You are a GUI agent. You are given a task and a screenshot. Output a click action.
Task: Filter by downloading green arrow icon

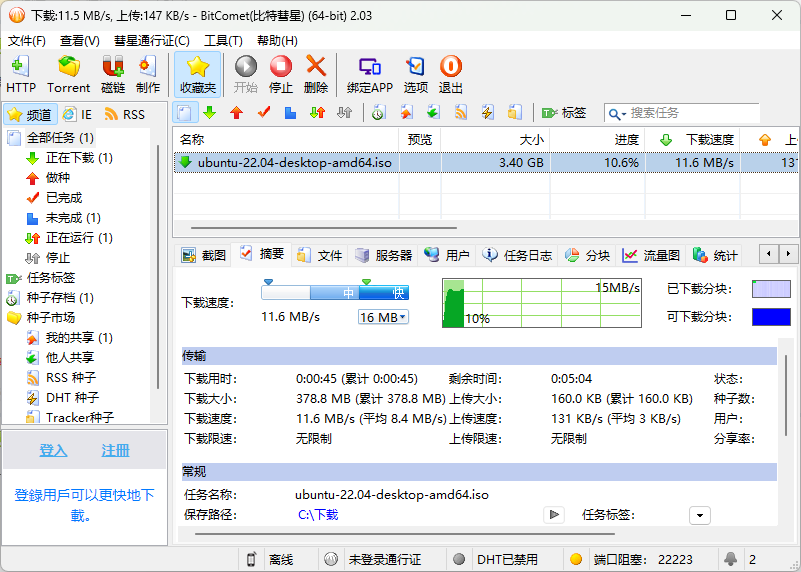(209, 113)
